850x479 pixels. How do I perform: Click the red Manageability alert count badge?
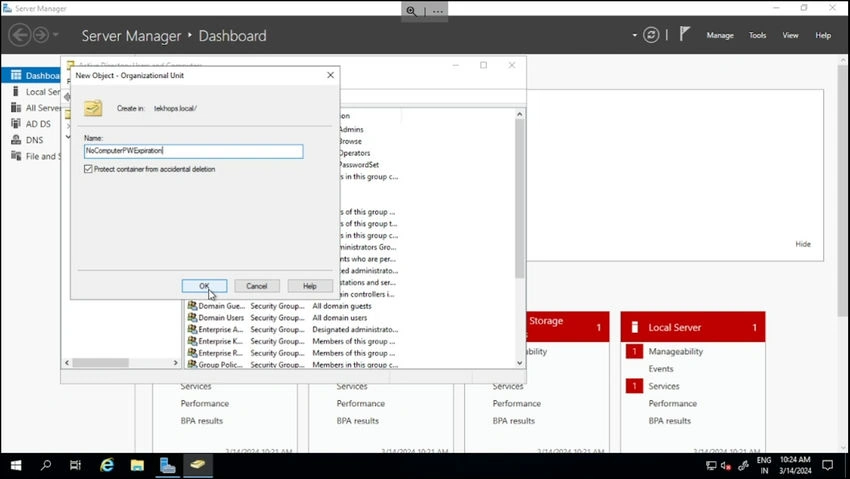(634, 351)
